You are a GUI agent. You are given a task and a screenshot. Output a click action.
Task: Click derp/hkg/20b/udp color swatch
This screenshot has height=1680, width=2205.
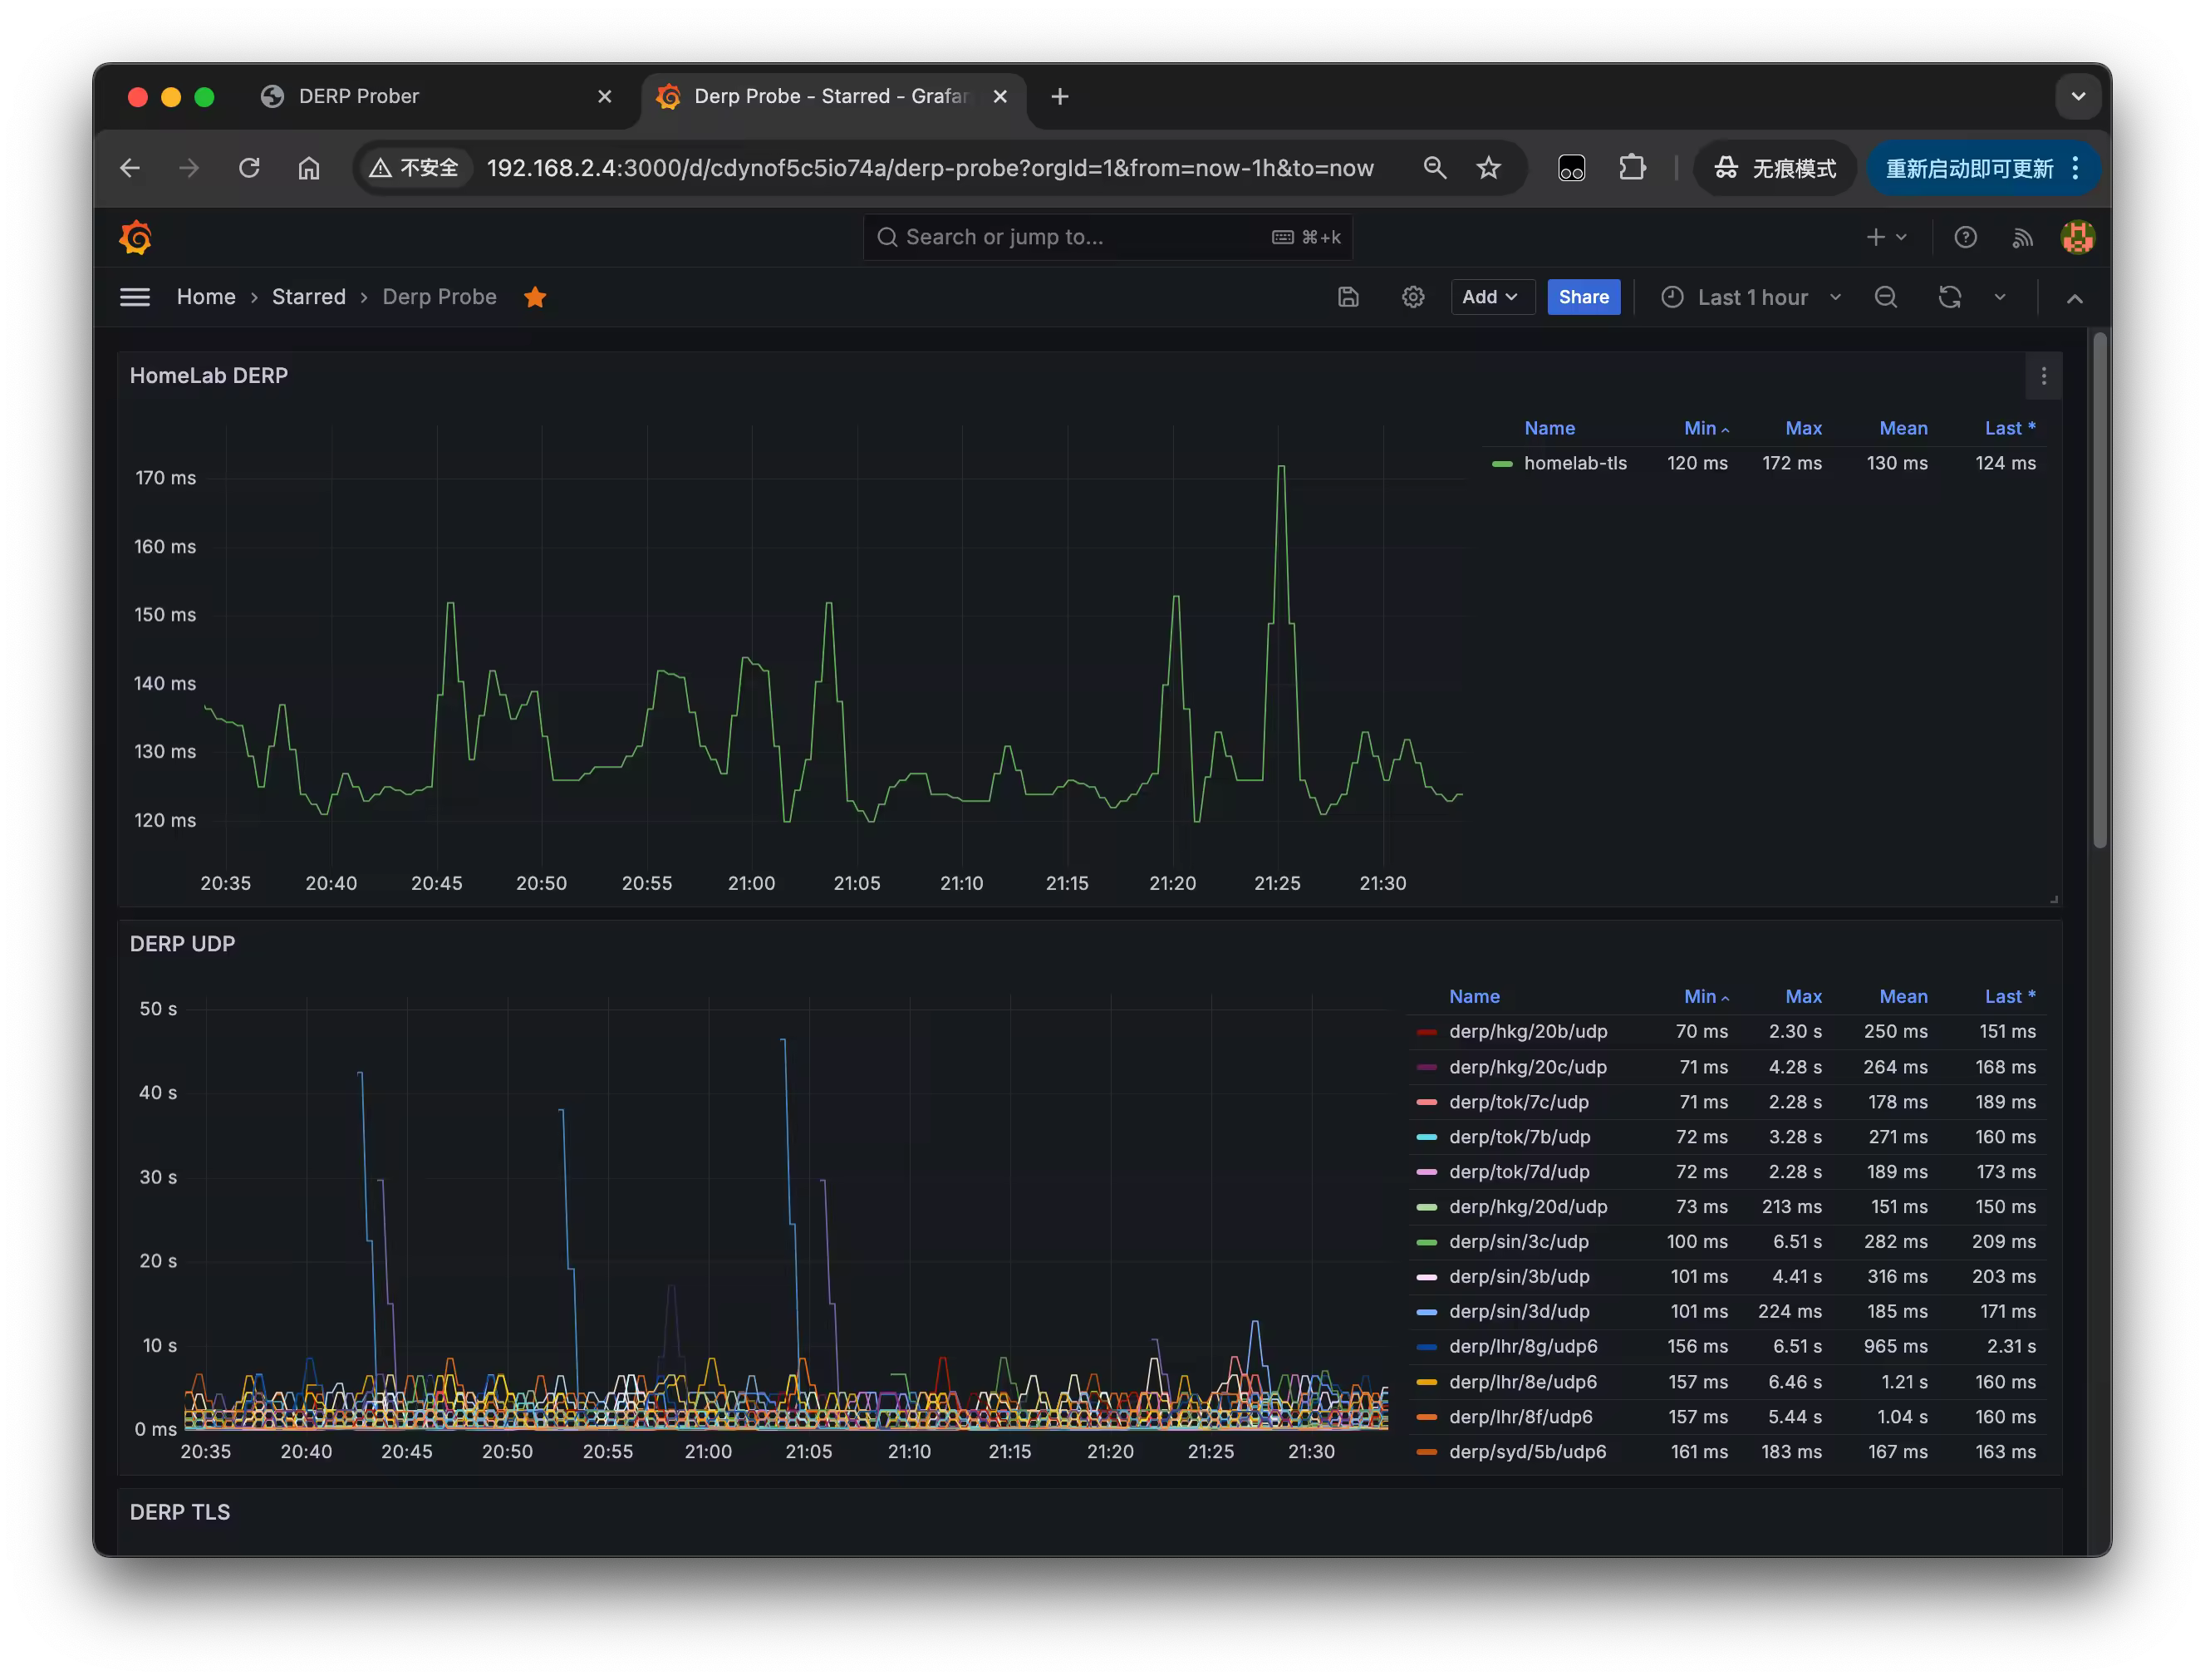tap(1426, 1031)
